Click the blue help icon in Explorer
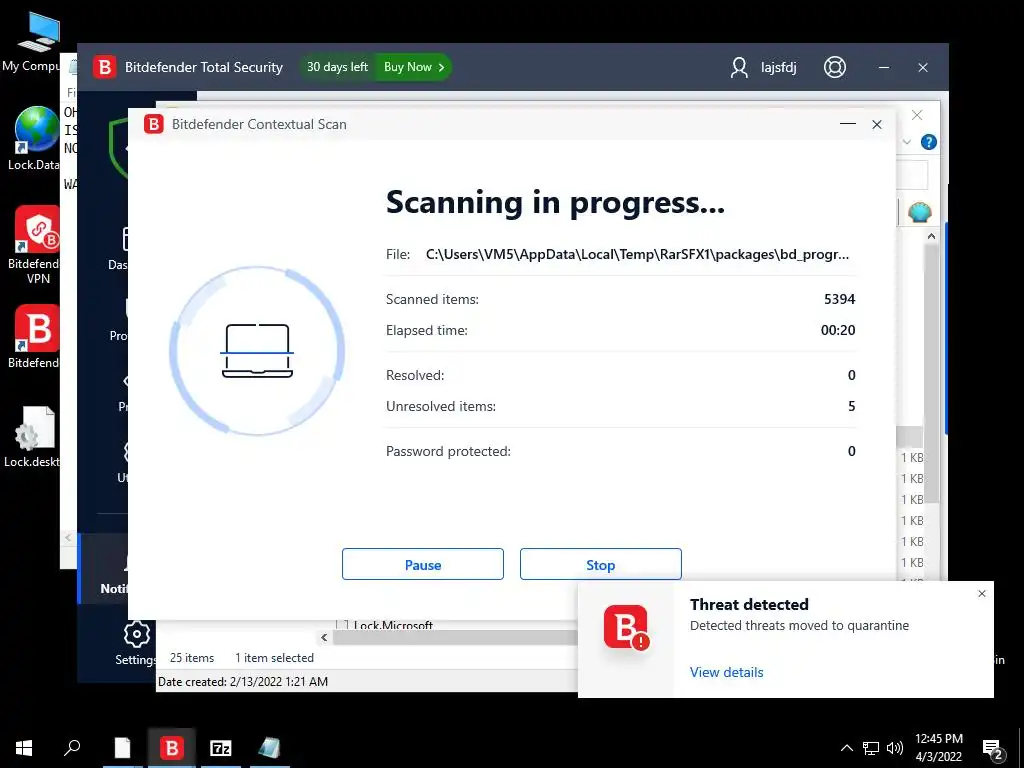This screenshot has height=768, width=1024. click(x=928, y=142)
